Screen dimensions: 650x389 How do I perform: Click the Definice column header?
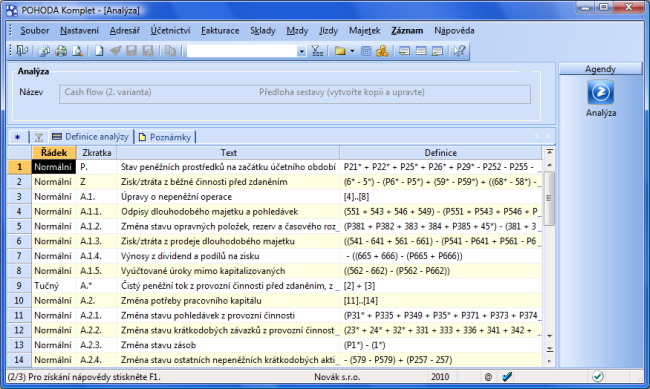click(440, 153)
